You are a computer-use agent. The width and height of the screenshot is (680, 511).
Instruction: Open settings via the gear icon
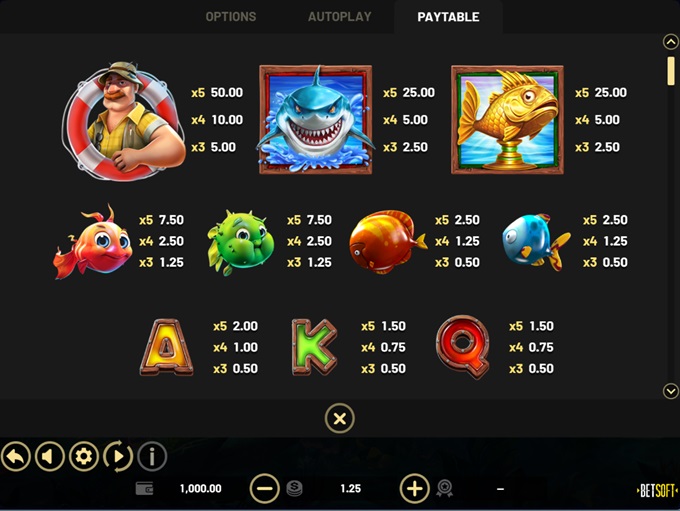pos(84,456)
